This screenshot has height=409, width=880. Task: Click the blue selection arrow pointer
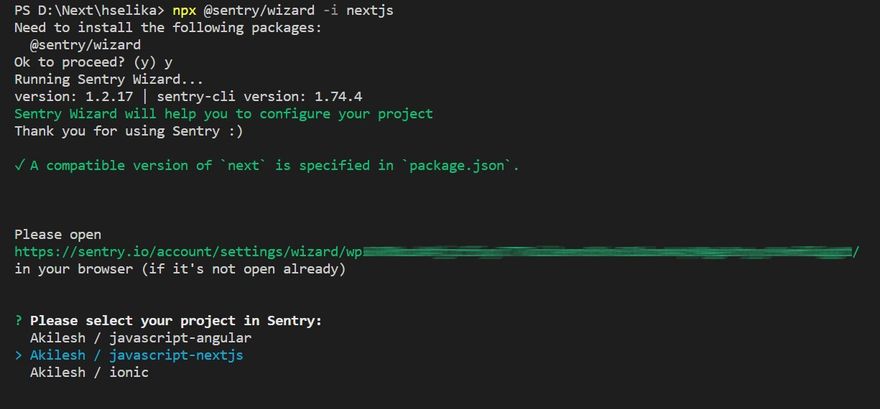coord(19,355)
